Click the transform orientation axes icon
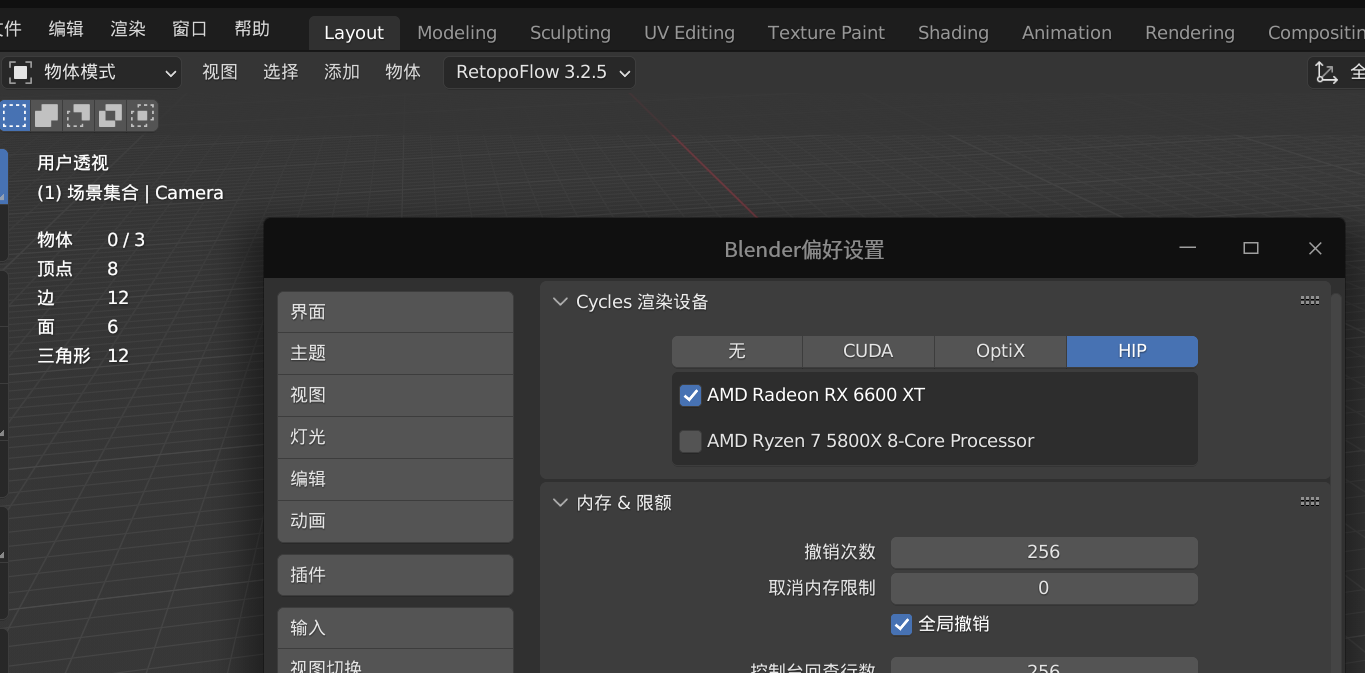 pos(1327,71)
